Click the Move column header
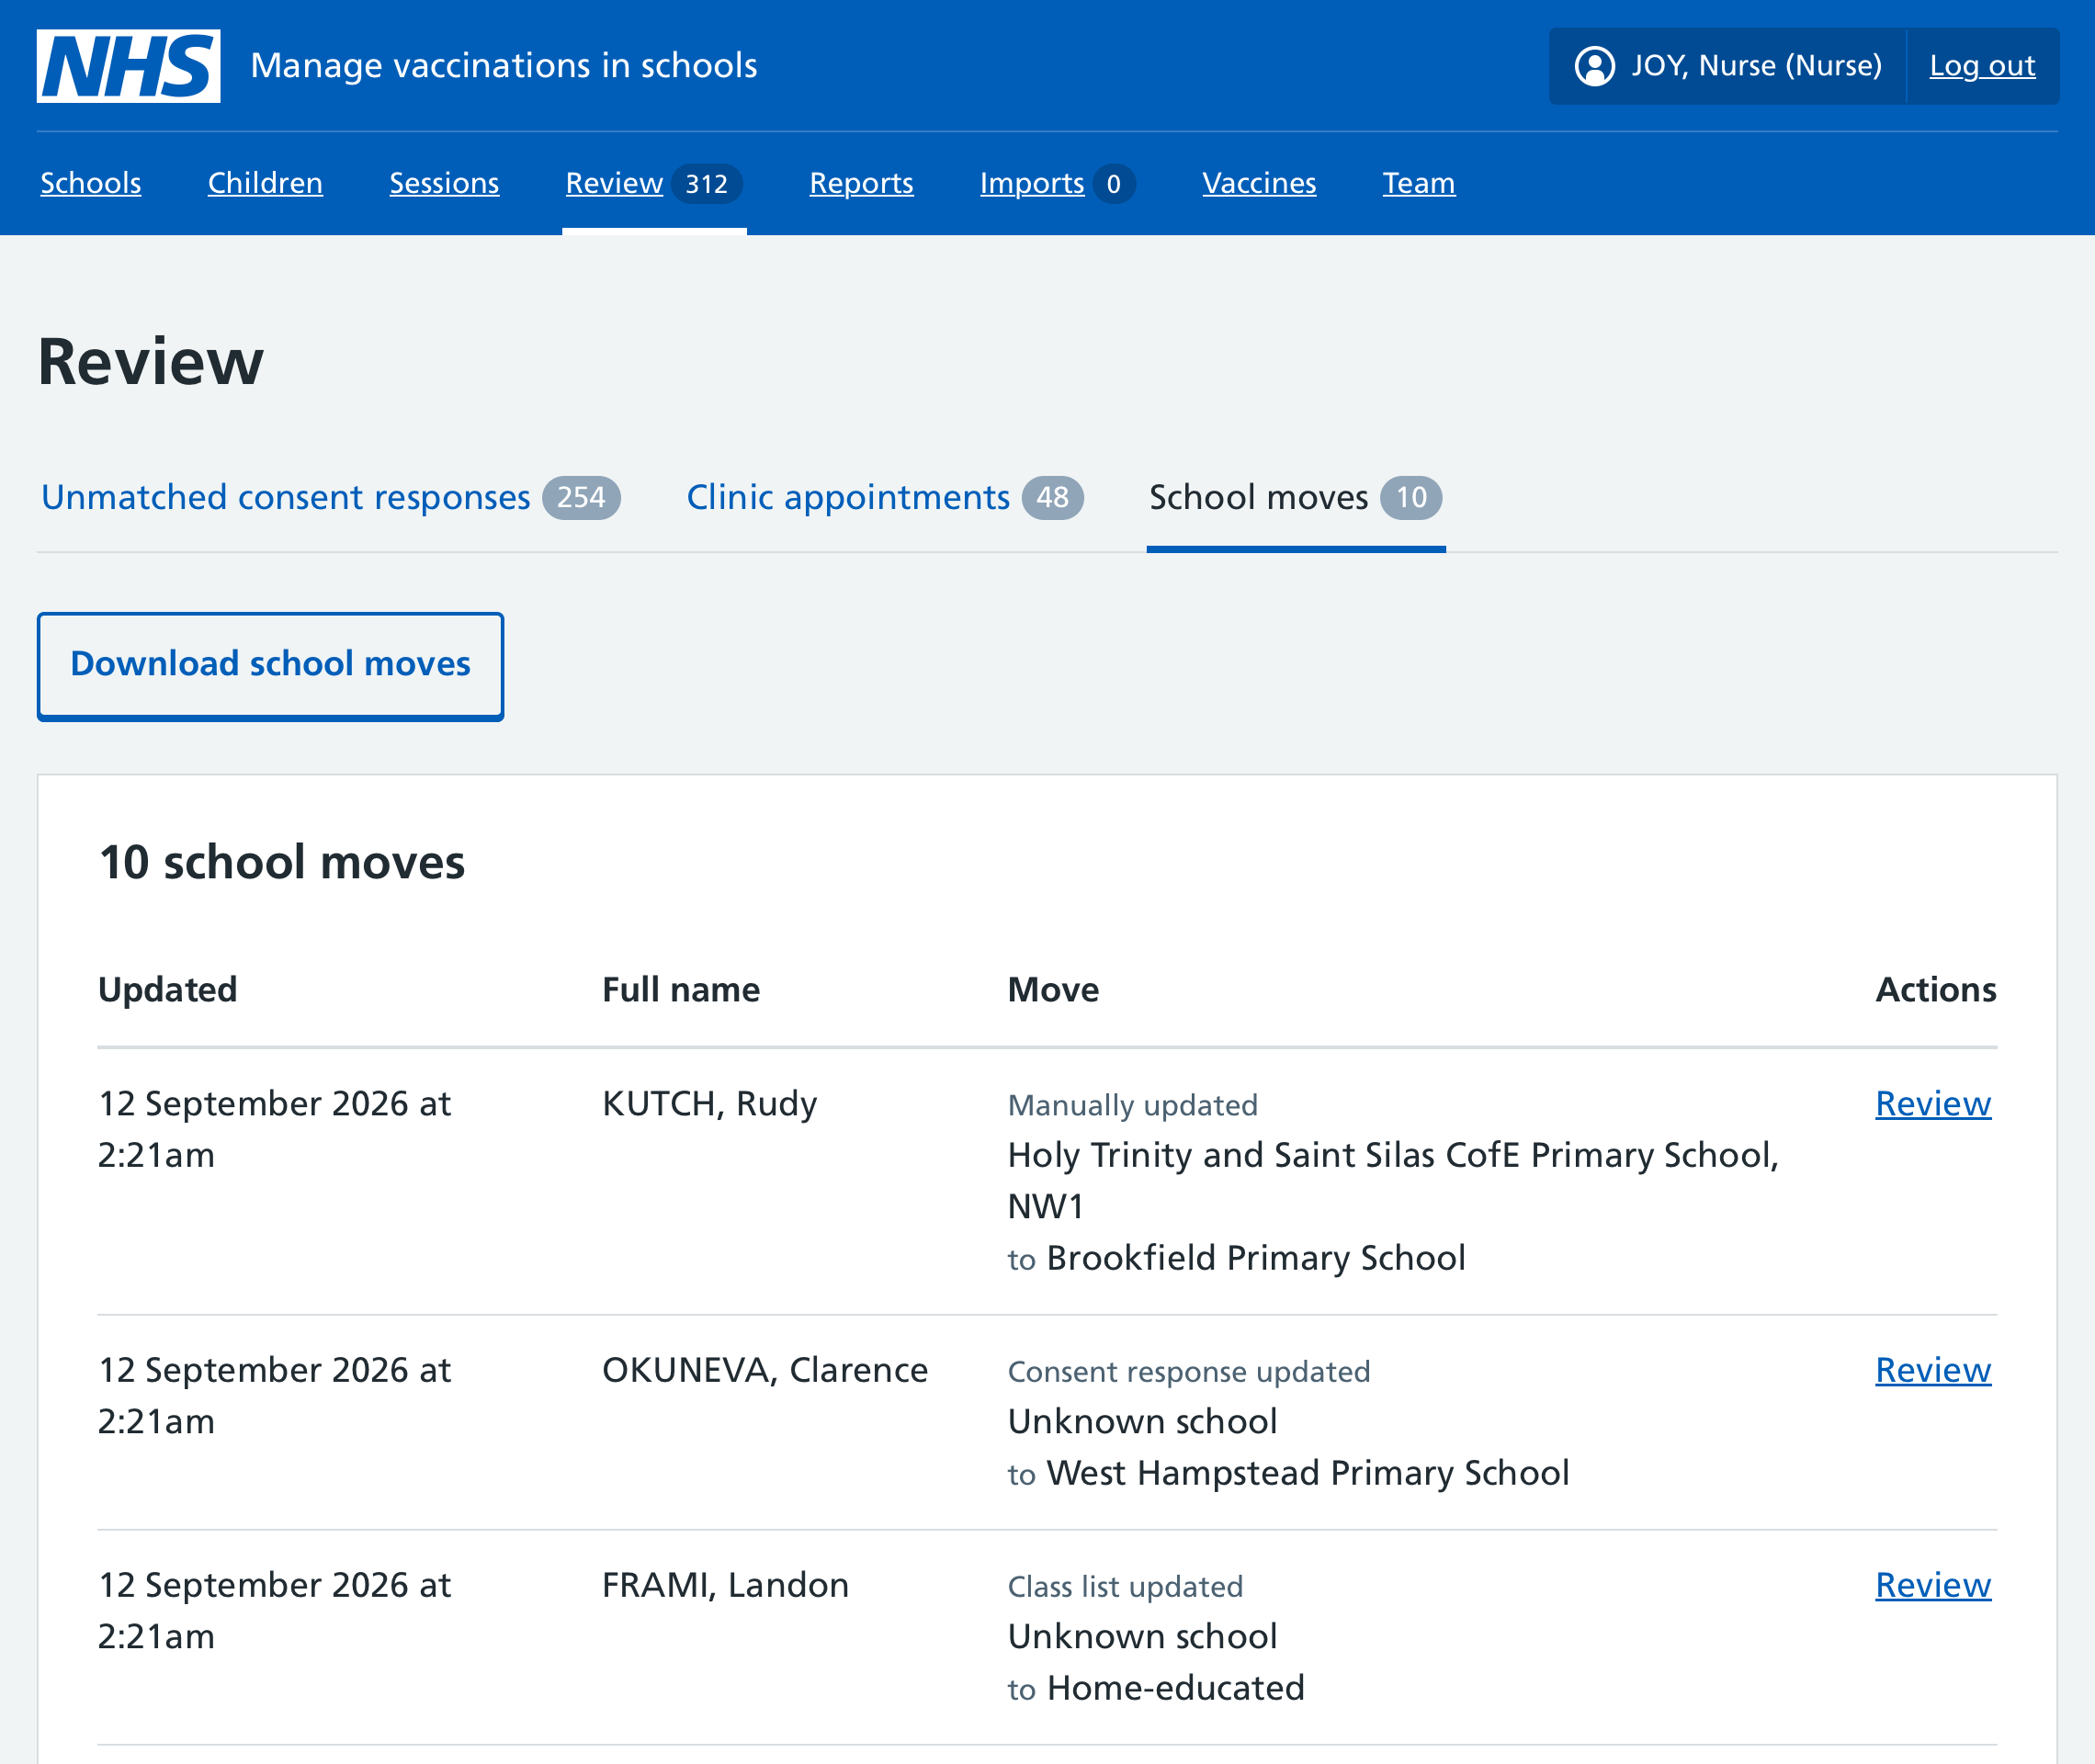The height and width of the screenshot is (1764, 2095). pos(1053,990)
